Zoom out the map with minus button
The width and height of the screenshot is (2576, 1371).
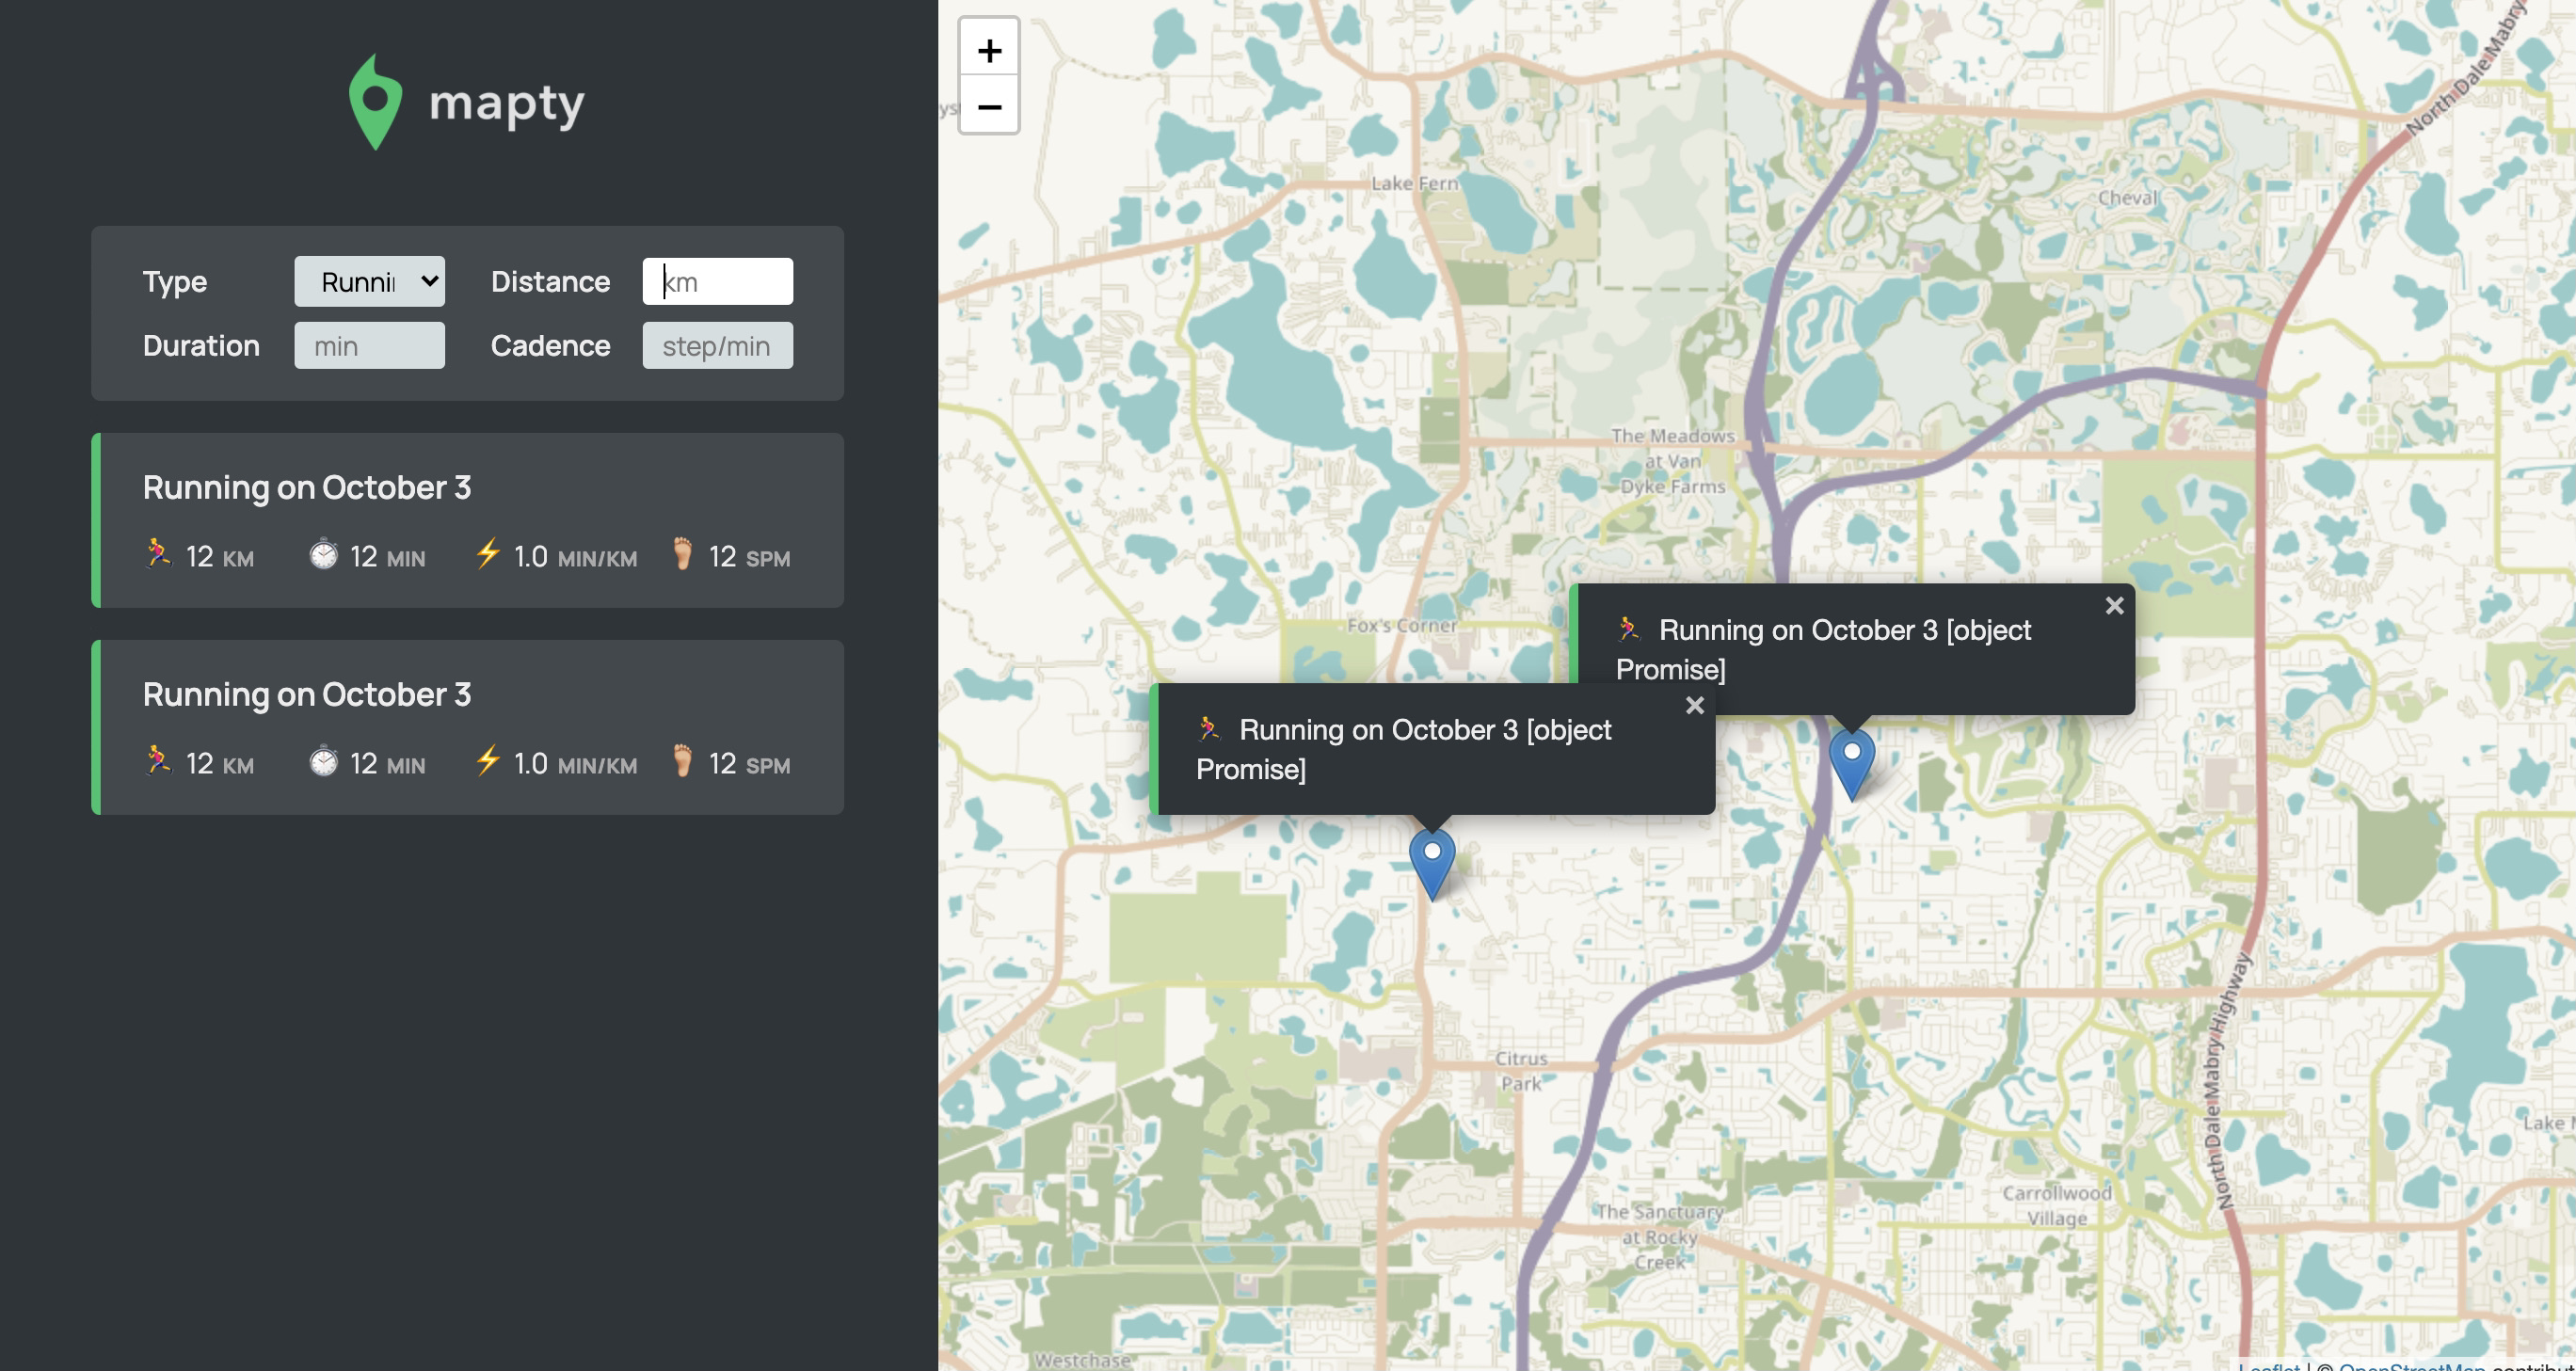tap(988, 106)
